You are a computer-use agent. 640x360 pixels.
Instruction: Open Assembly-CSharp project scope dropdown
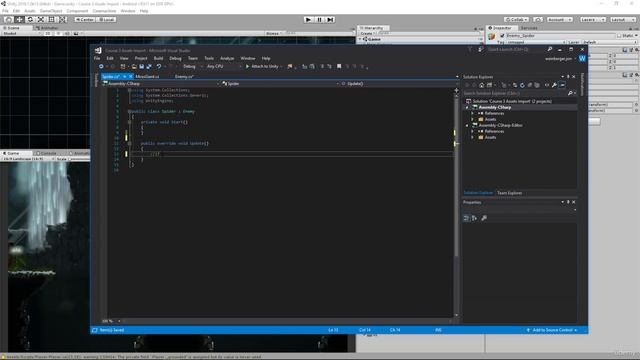tap(161, 84)
